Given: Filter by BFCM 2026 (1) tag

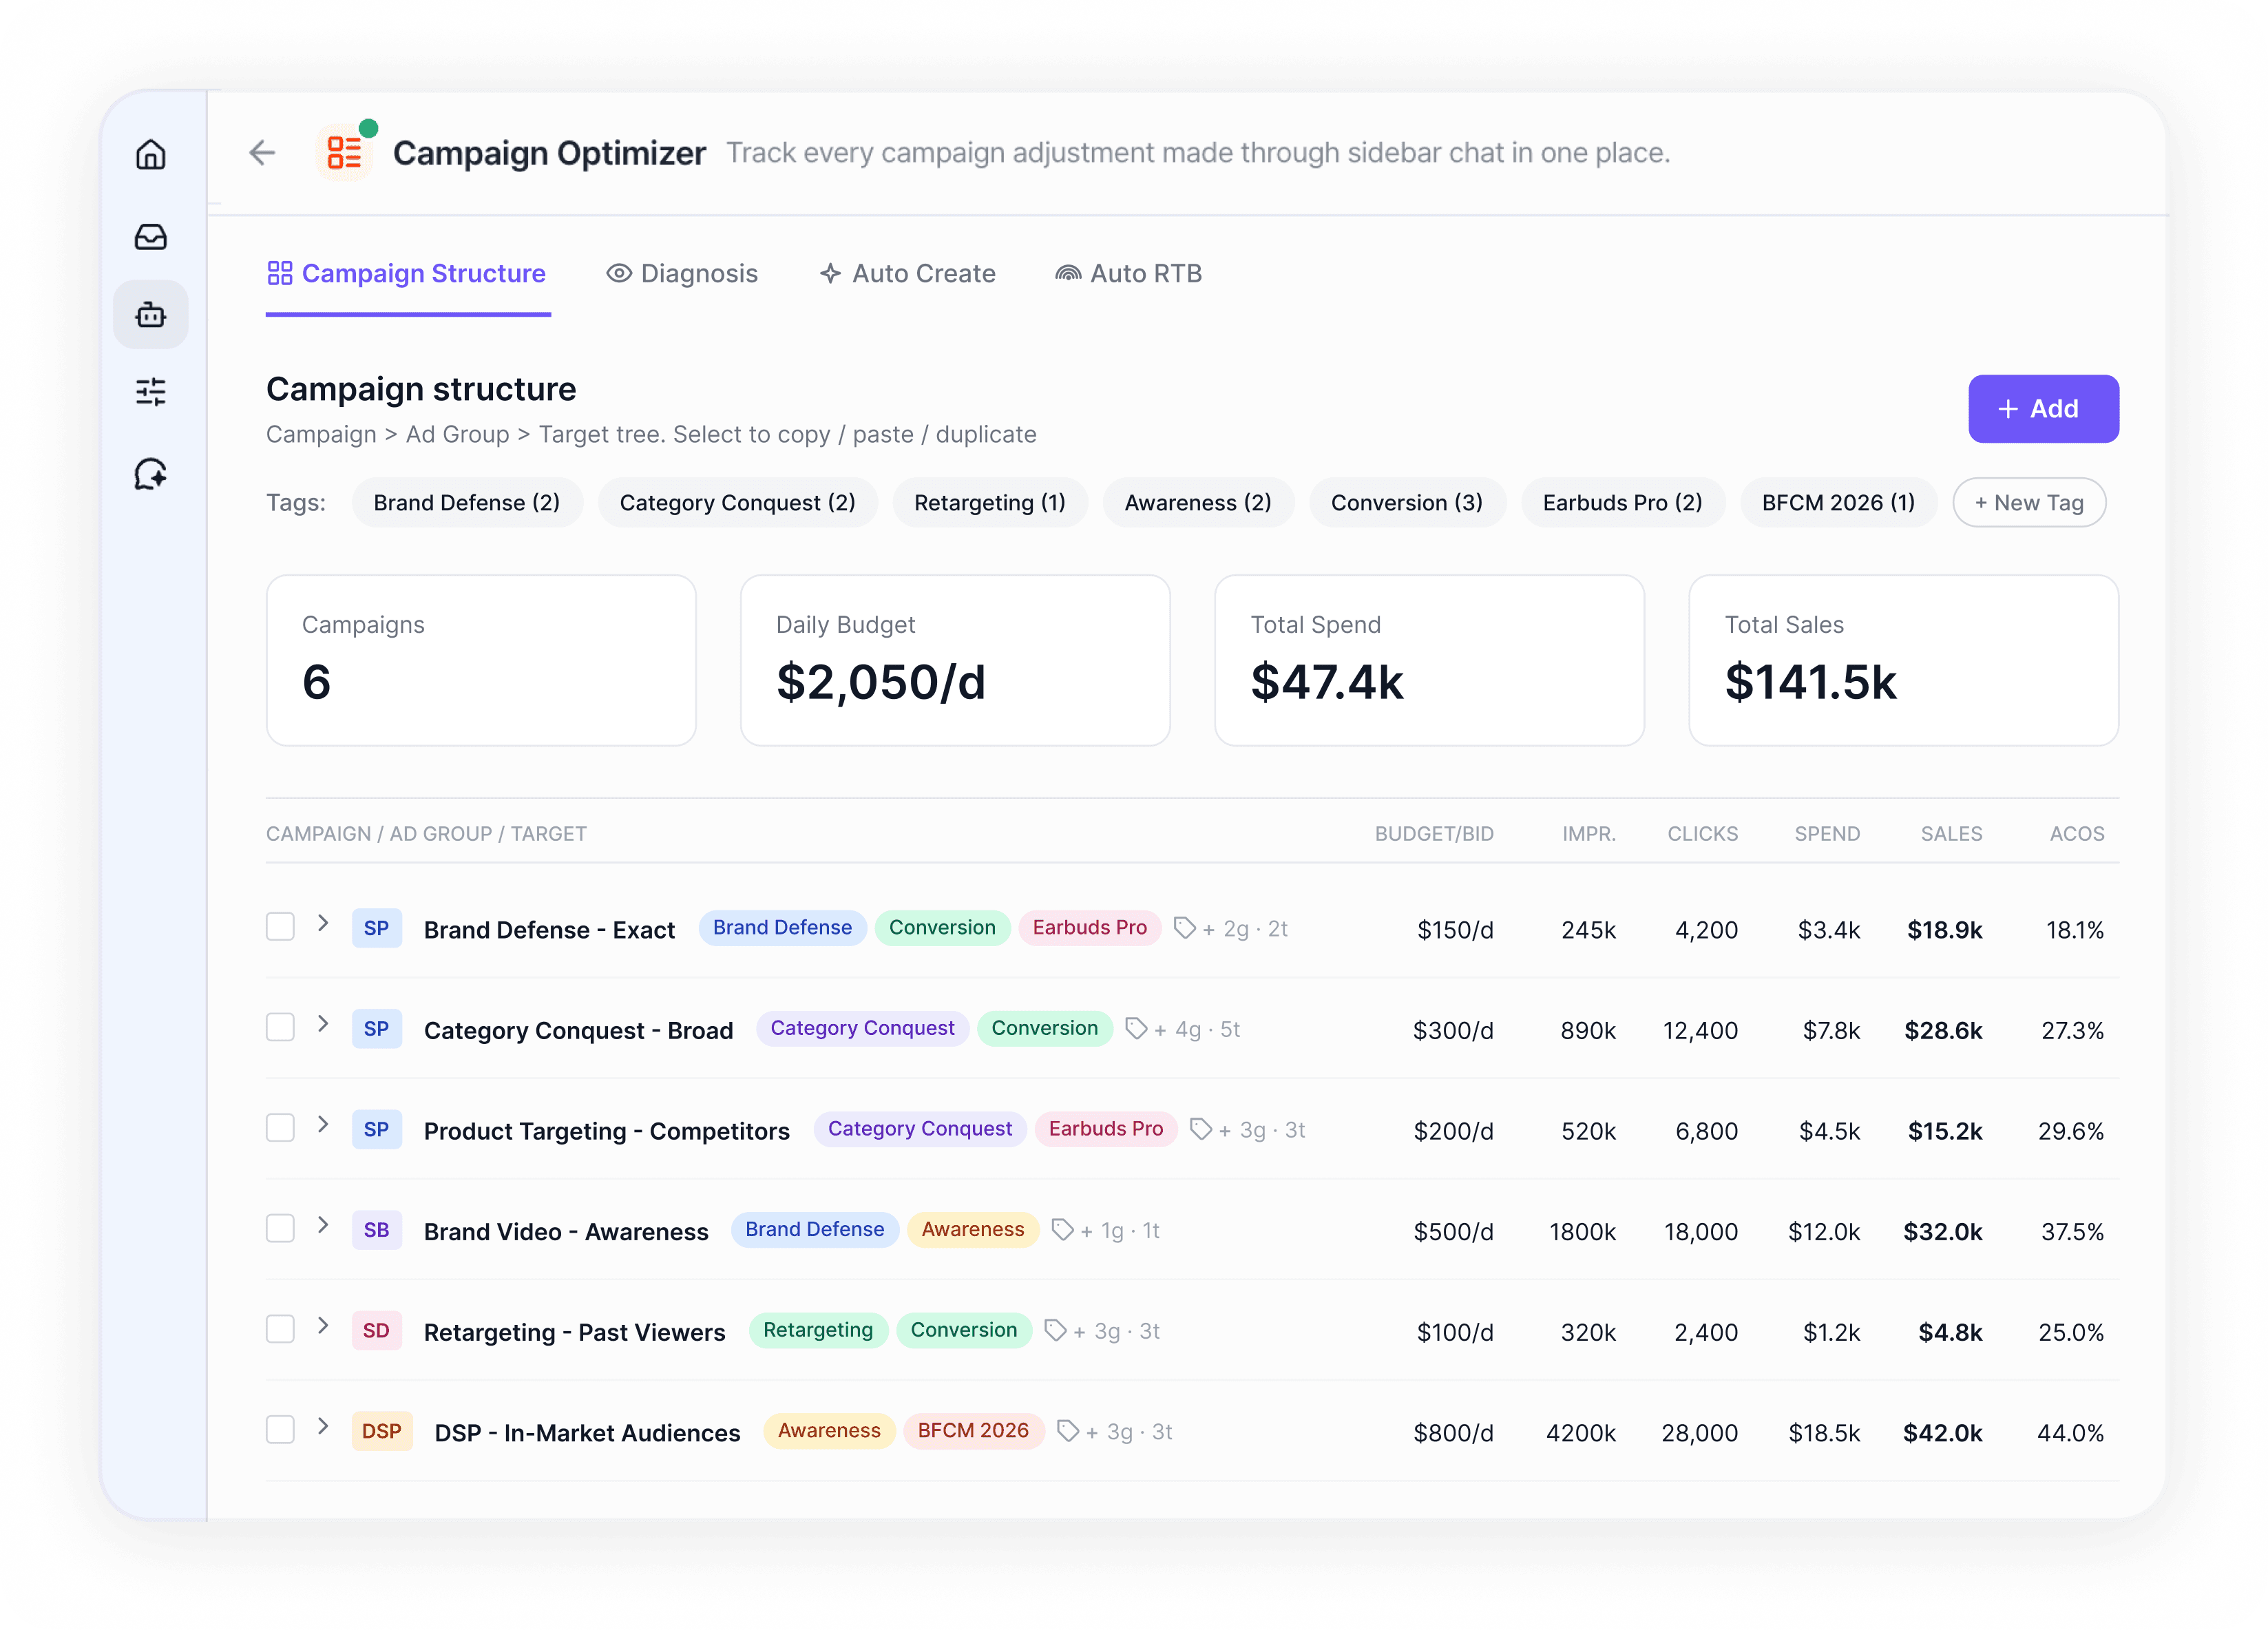Looking at the screenshot, I should 1839,503.
